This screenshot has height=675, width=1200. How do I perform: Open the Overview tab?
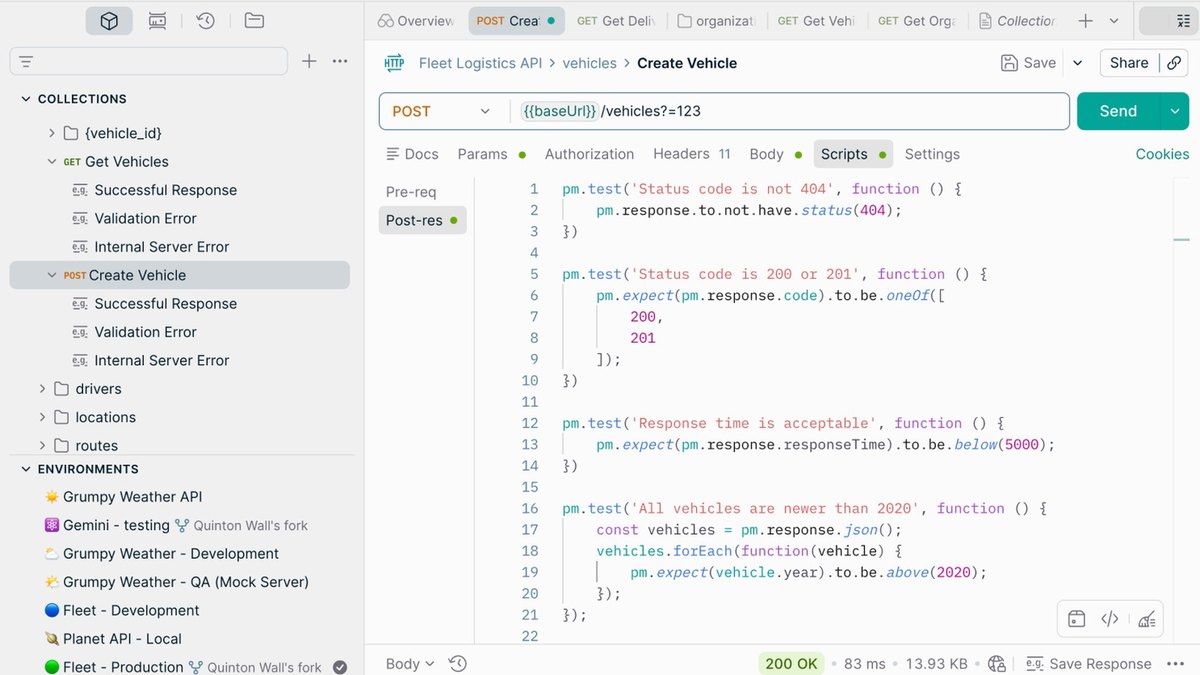pos(416,21)
